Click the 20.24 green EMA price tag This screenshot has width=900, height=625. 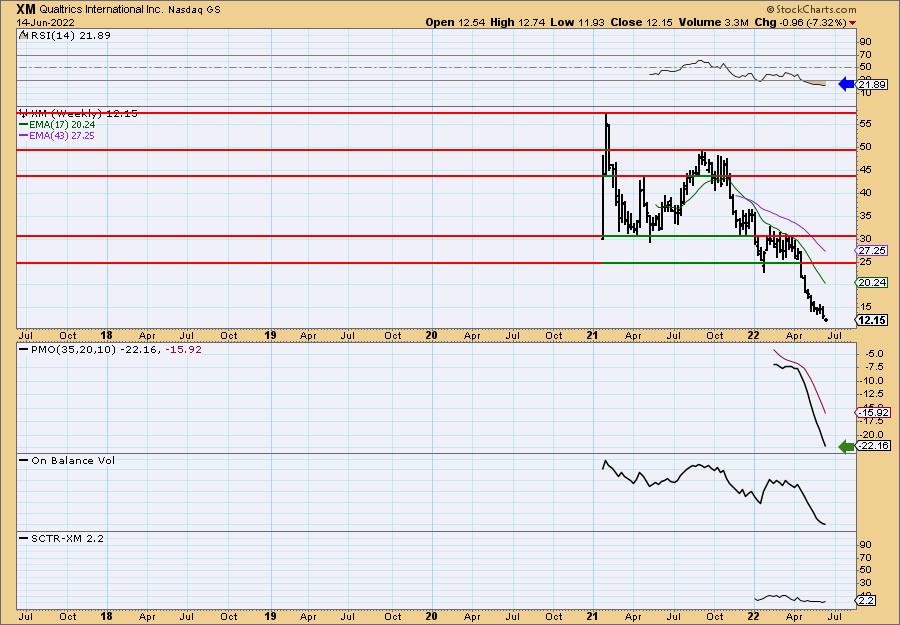coord(872,282)
